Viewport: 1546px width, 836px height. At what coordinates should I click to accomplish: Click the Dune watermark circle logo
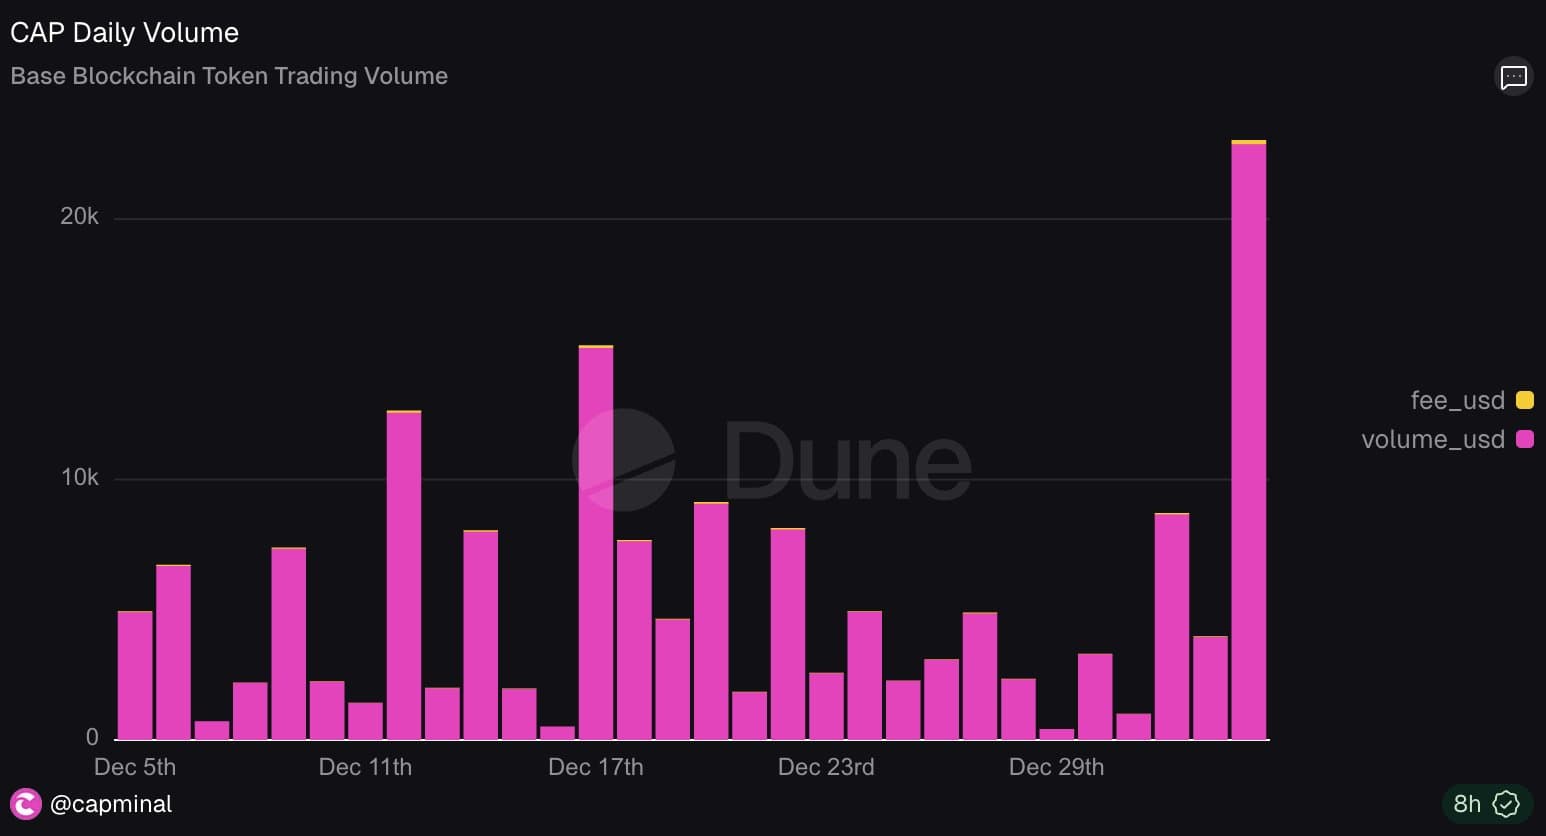pyautogui.click(x=623, y=460)
